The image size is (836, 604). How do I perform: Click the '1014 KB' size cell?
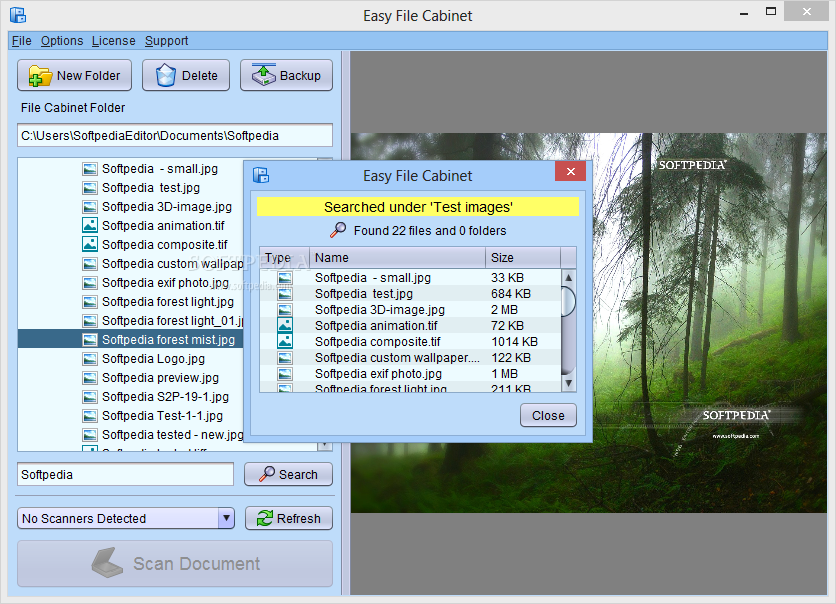click(515, 342)
